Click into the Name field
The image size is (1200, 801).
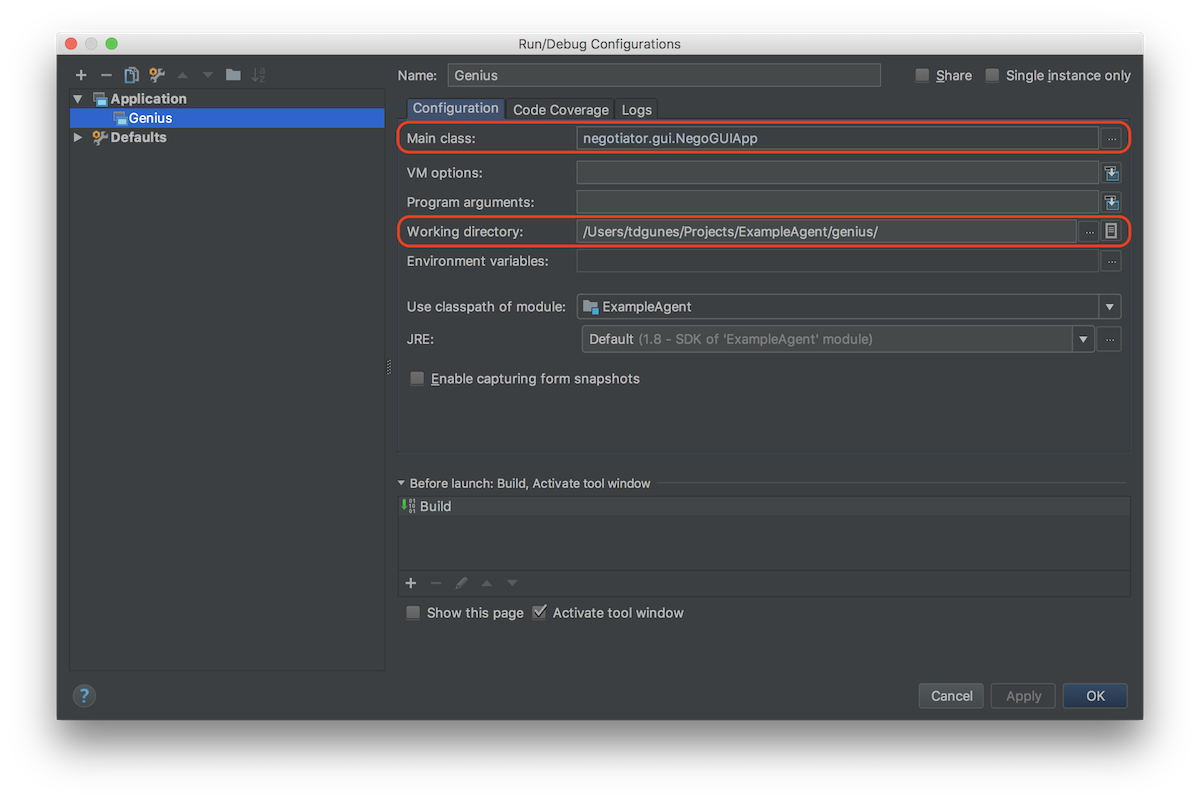(663, 75)
